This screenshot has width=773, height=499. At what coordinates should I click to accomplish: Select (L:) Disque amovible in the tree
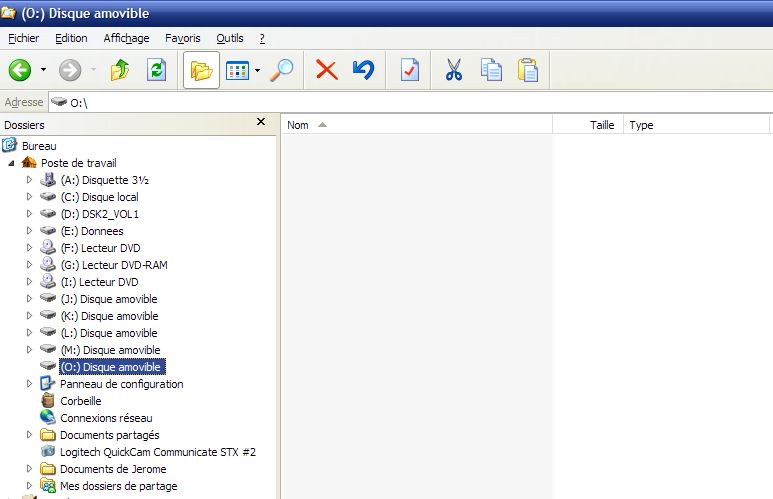pyautogui.click(x=109, y=333)
